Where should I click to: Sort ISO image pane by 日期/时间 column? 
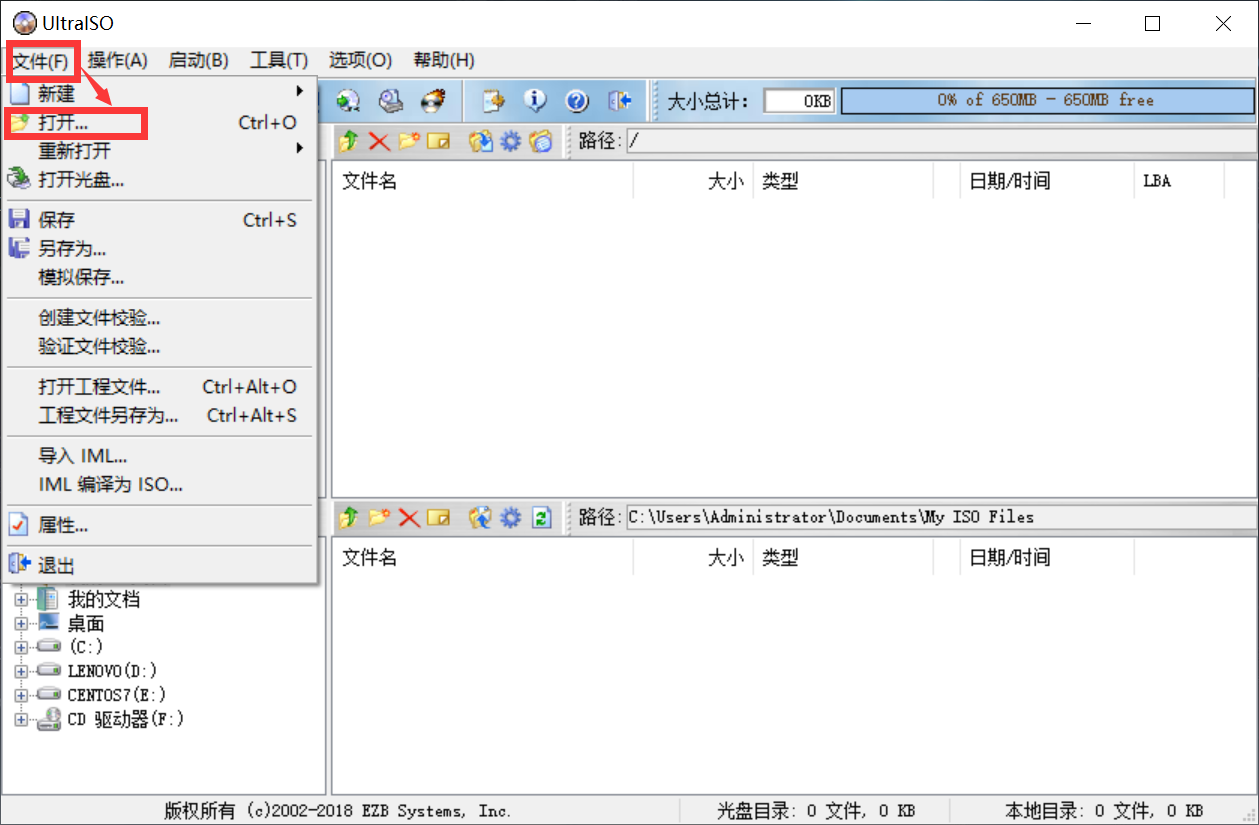(x=1048, y=181)
